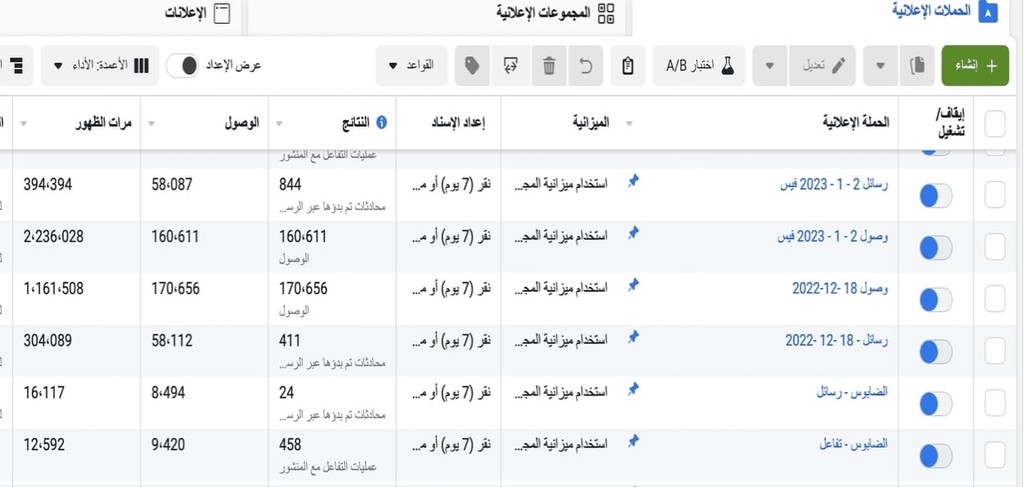This screenshot has width=1024, height=487.
Task: Toggle campaign رسائل 2 - 1 - 2023 فيس on/off
Action: pyautogui.click(x=936, y=195)
